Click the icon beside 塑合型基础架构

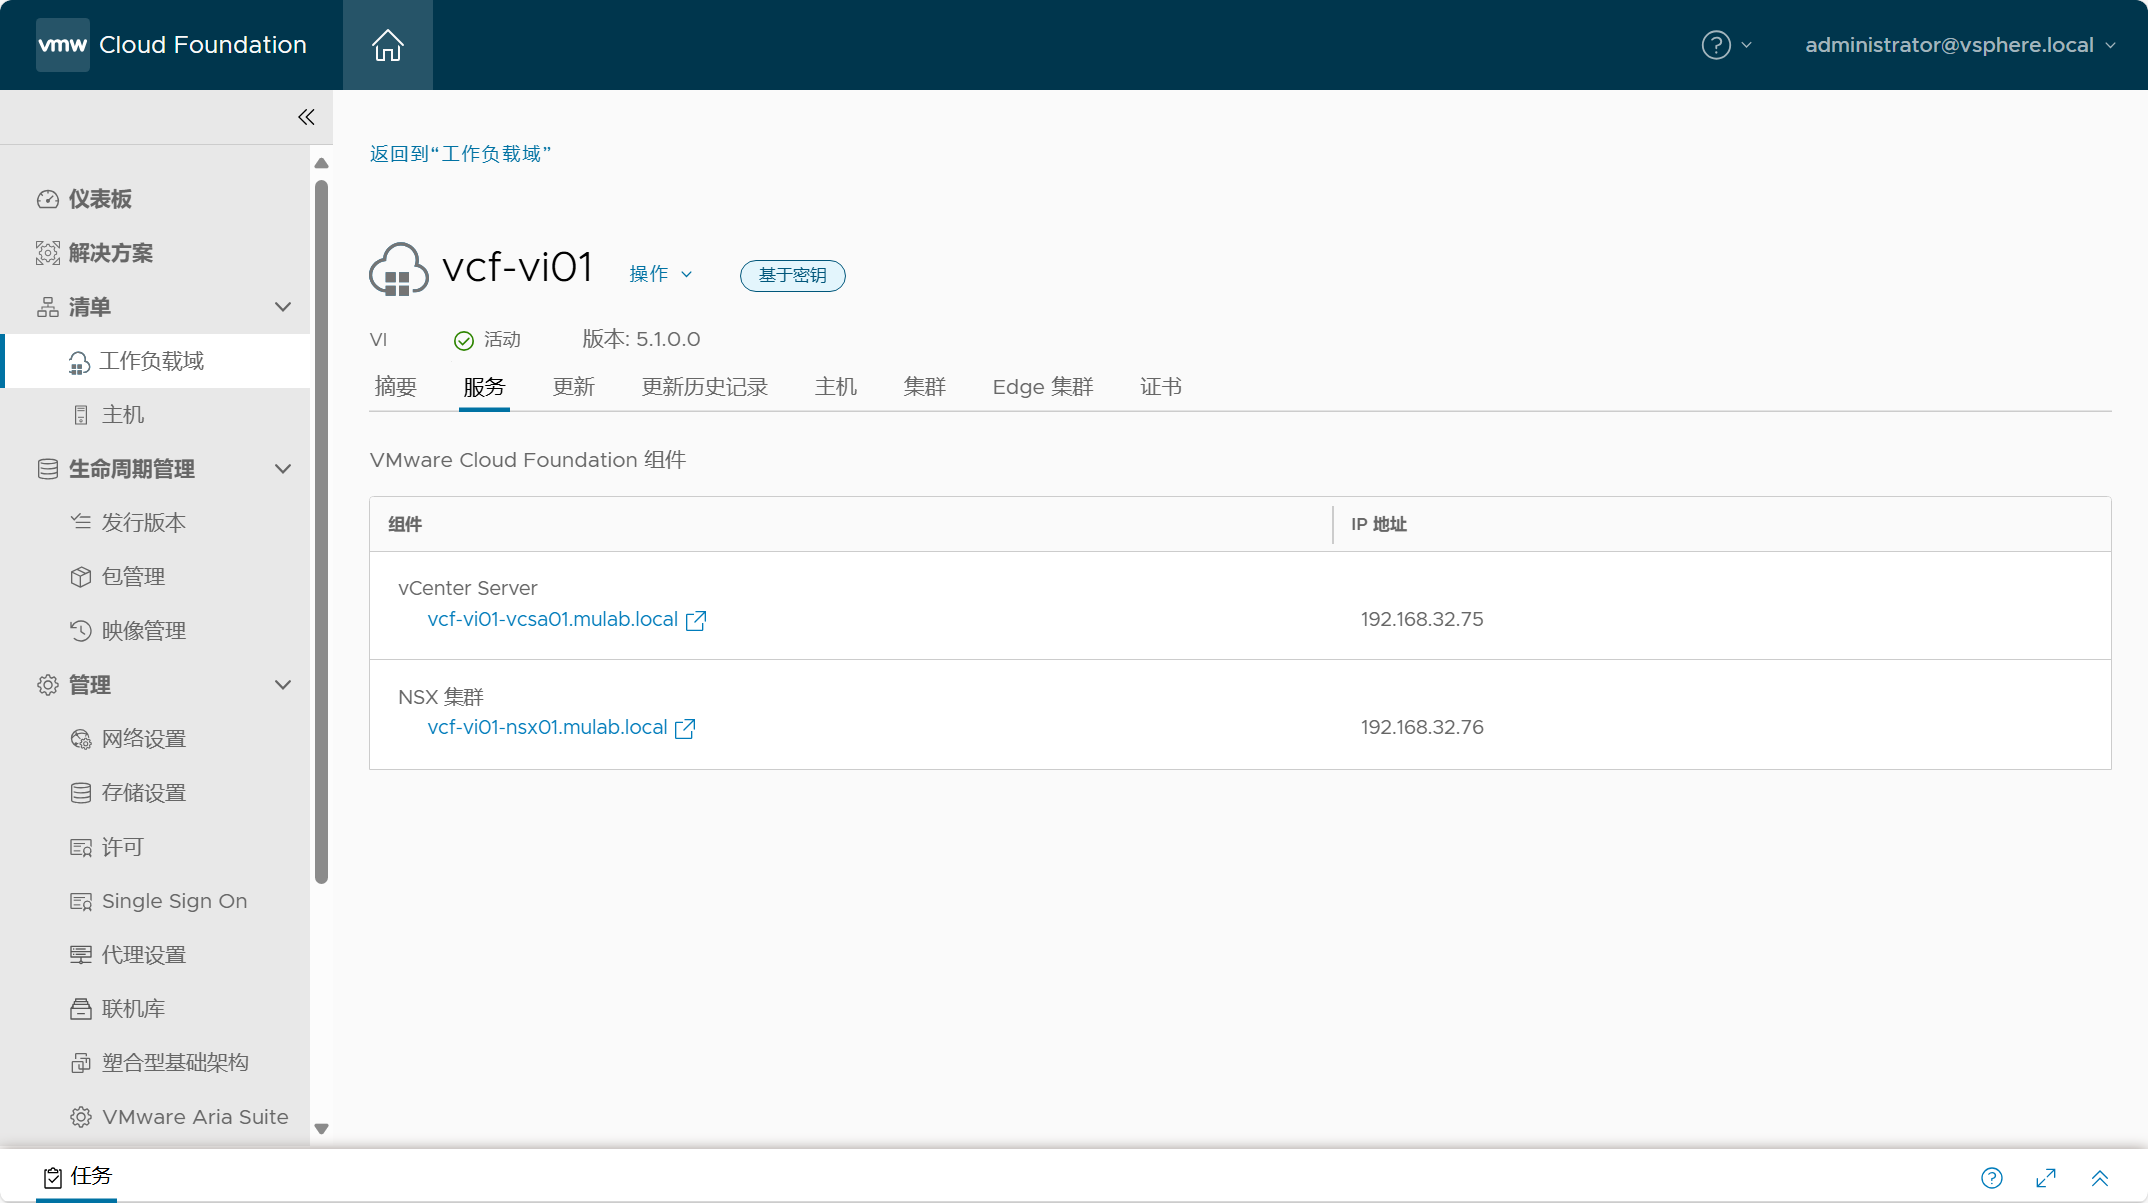[81, 1063]
